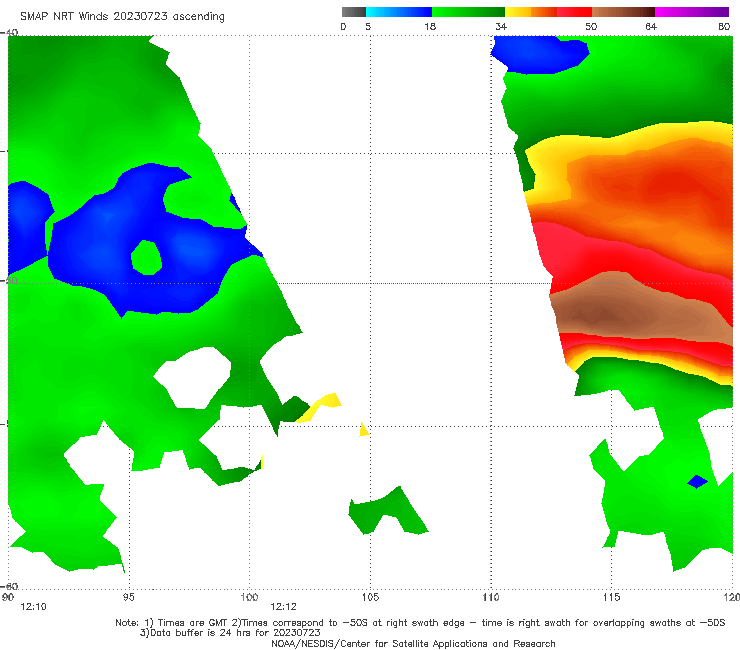Viewport: 740px width, 650px height.
Task: Click the "64" label under the color bar
Action: (651, 26)
